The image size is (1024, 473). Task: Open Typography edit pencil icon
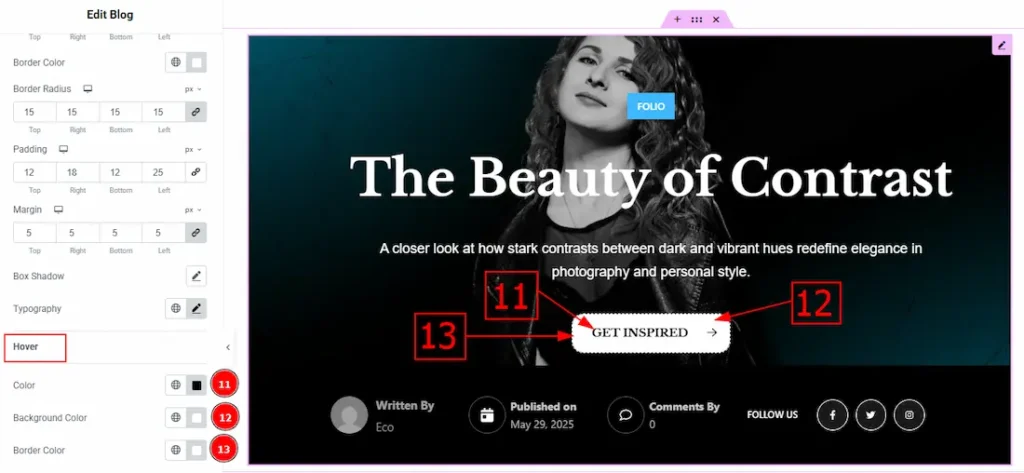coord(196,308)
